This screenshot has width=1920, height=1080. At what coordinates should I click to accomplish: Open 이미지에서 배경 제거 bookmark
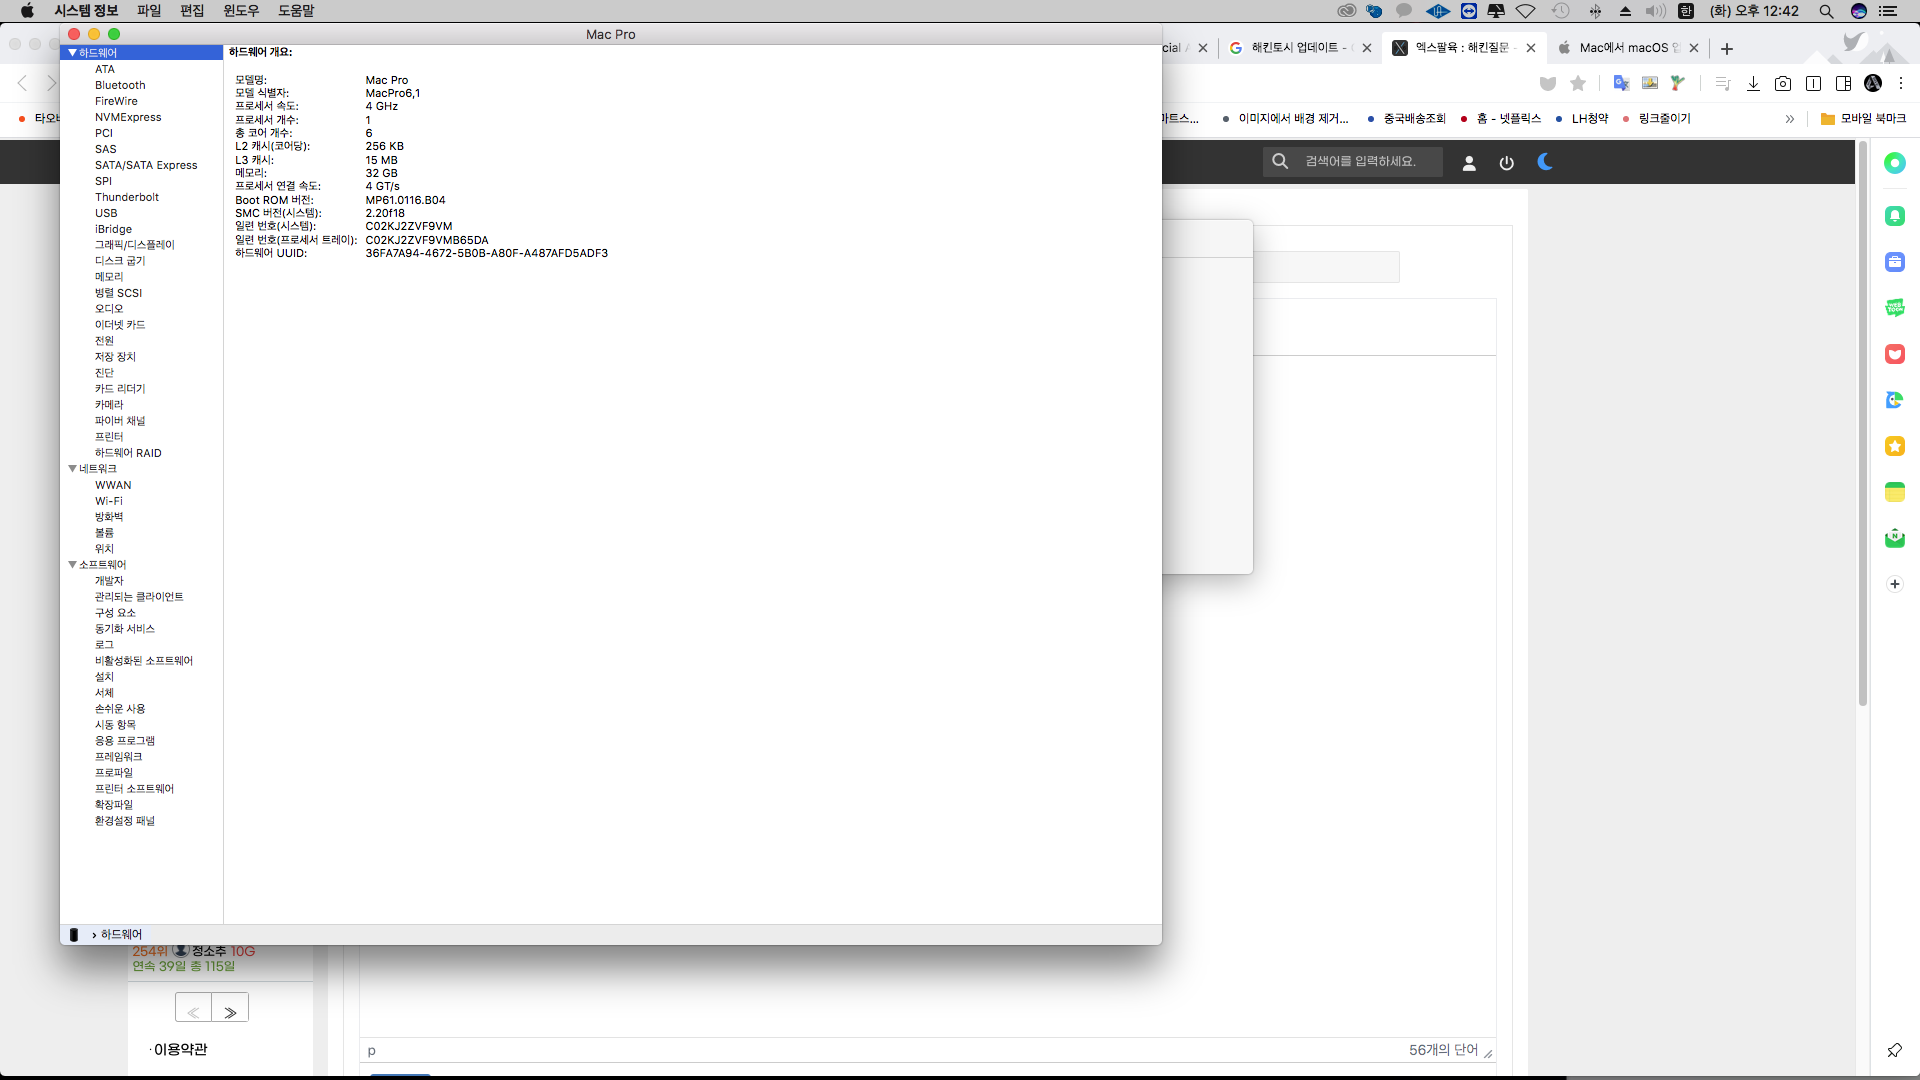coord(1286,119)
